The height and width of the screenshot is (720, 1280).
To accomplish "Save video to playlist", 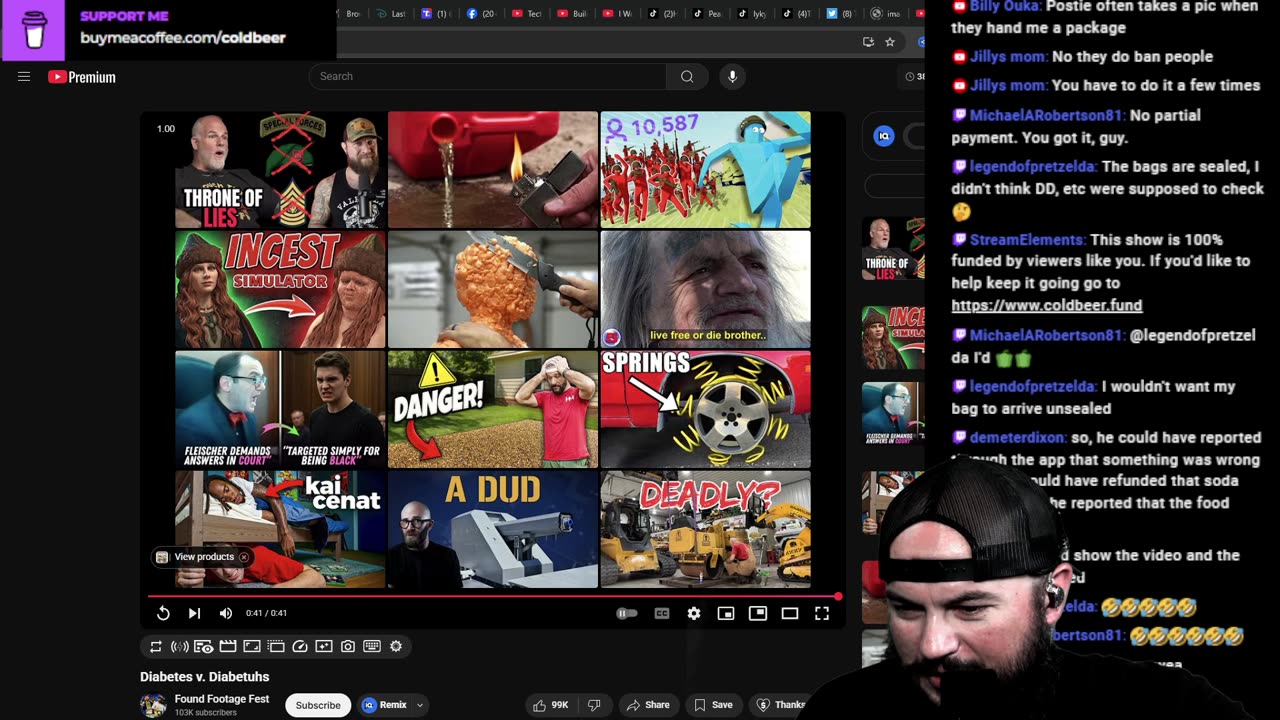I will pos(713,705).
